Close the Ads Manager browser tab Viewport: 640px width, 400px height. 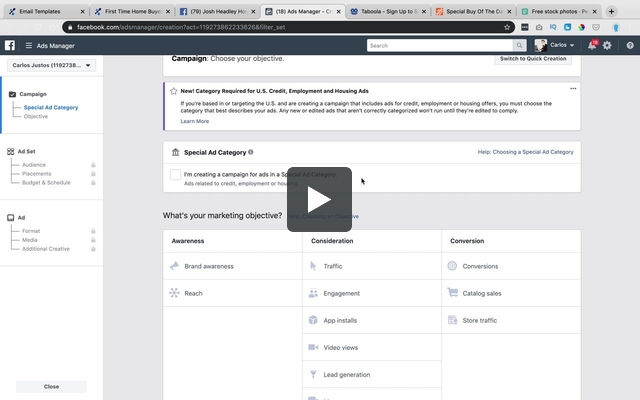pyautogui.click(x=338, y=11)
